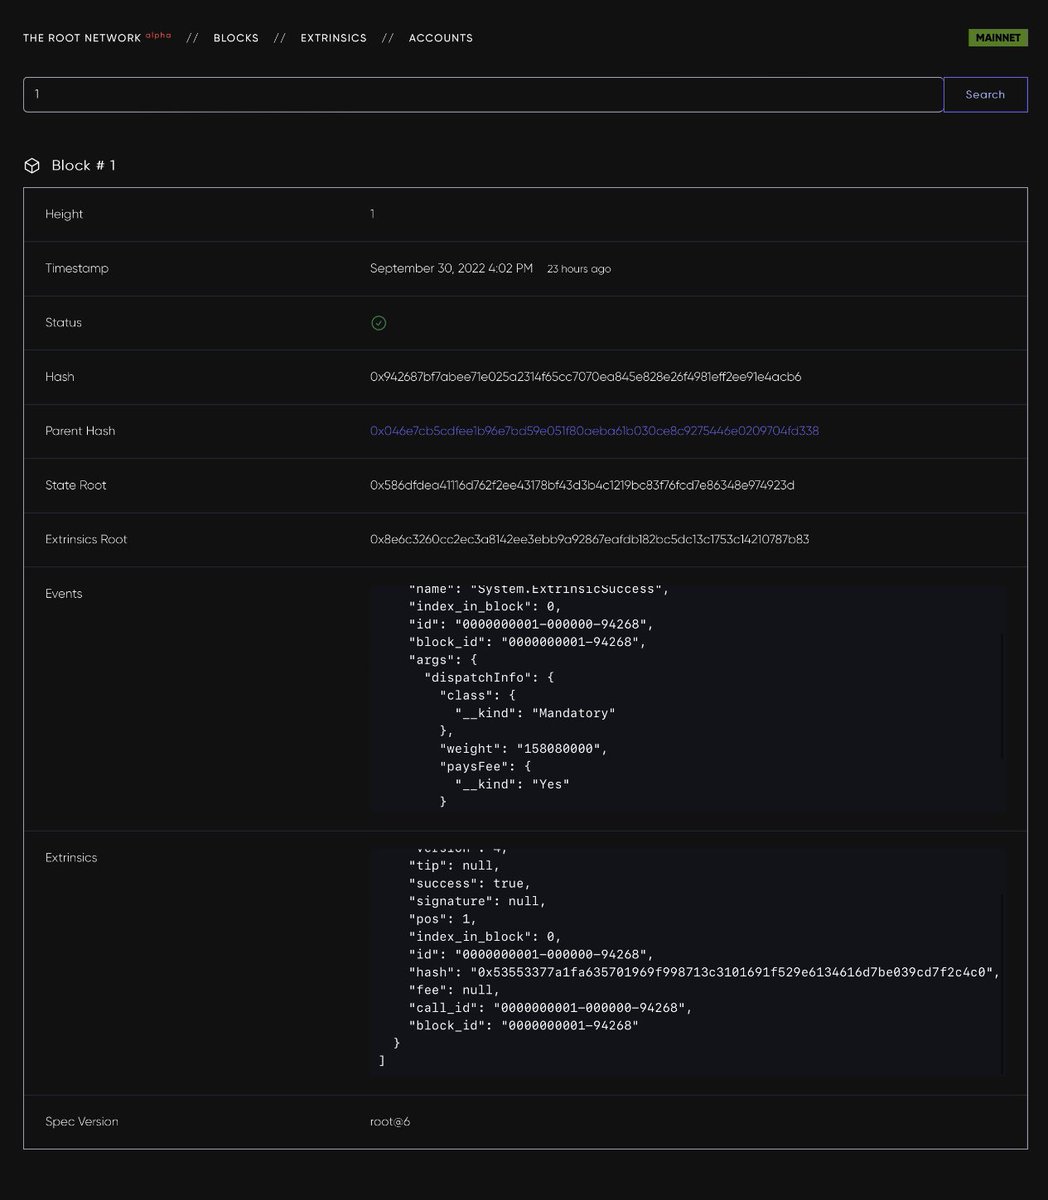1048x1200 pixels.
Task: Click the Events row label
Action: (64, 594)
